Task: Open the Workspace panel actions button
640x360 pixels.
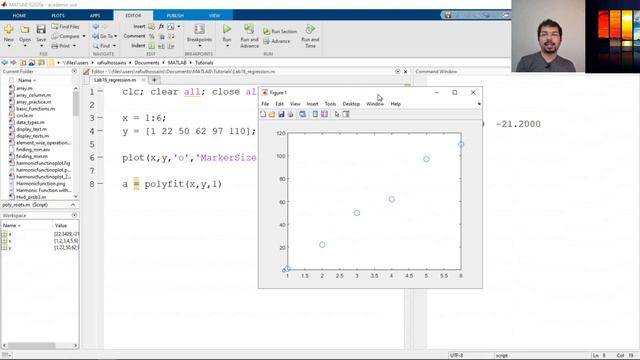Action: tap(74, 216)
